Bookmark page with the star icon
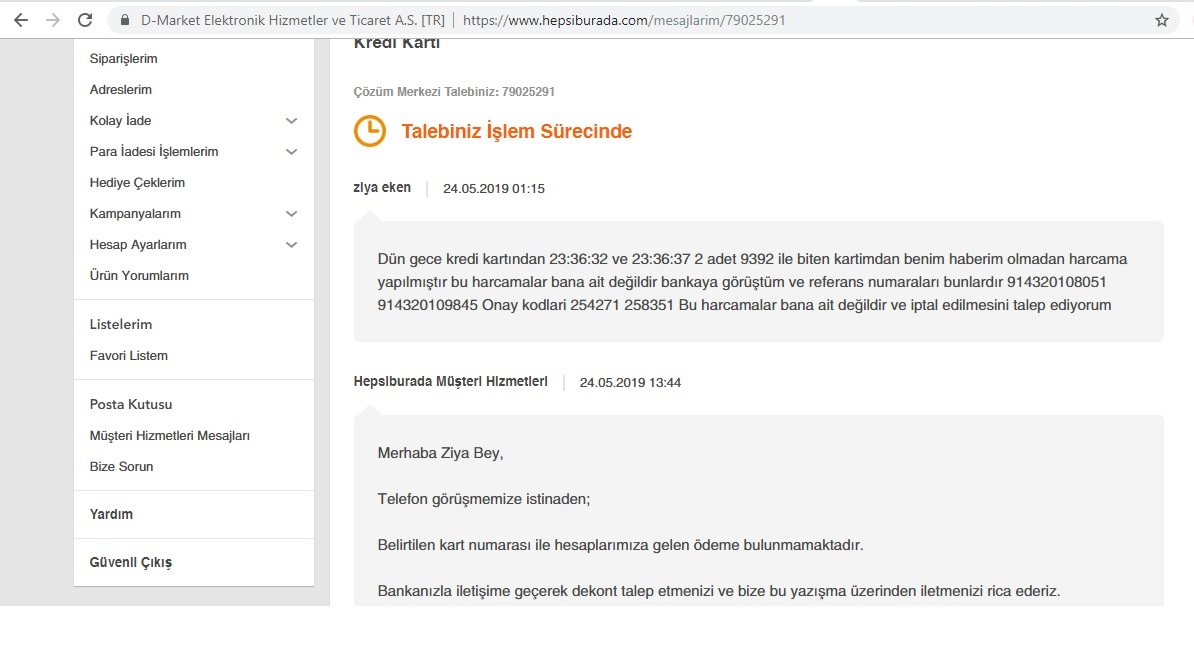Image resolution: width=1194 pixels, height=652 pixels. coord(1161,20)
